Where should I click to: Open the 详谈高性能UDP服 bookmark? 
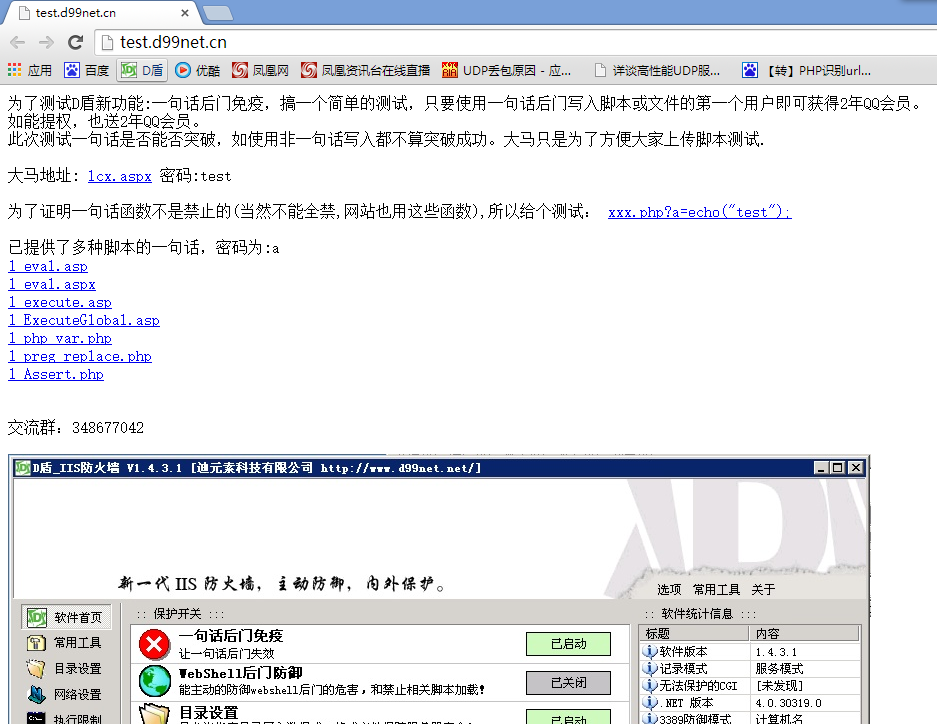click(657, 70)
